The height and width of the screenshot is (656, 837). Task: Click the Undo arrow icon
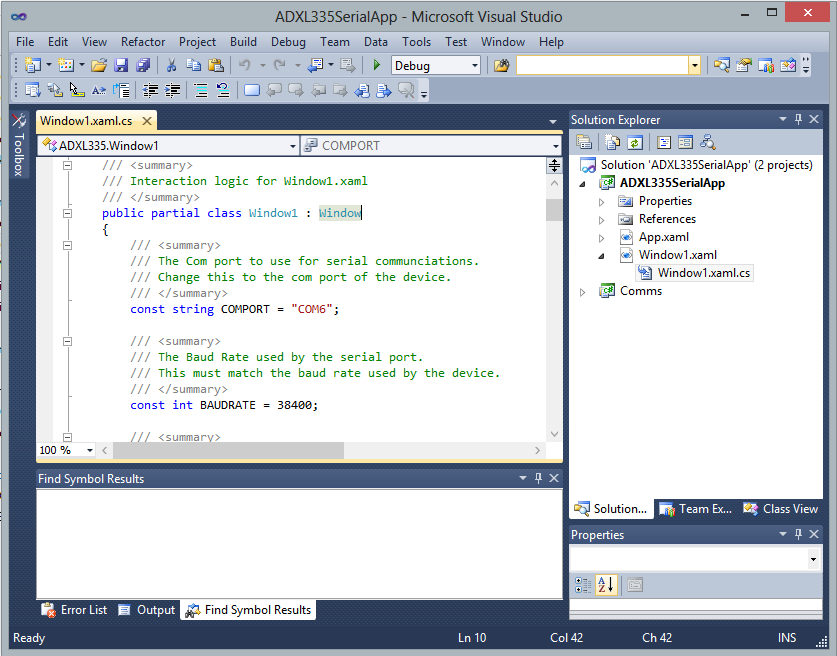[x=244, y=66]
